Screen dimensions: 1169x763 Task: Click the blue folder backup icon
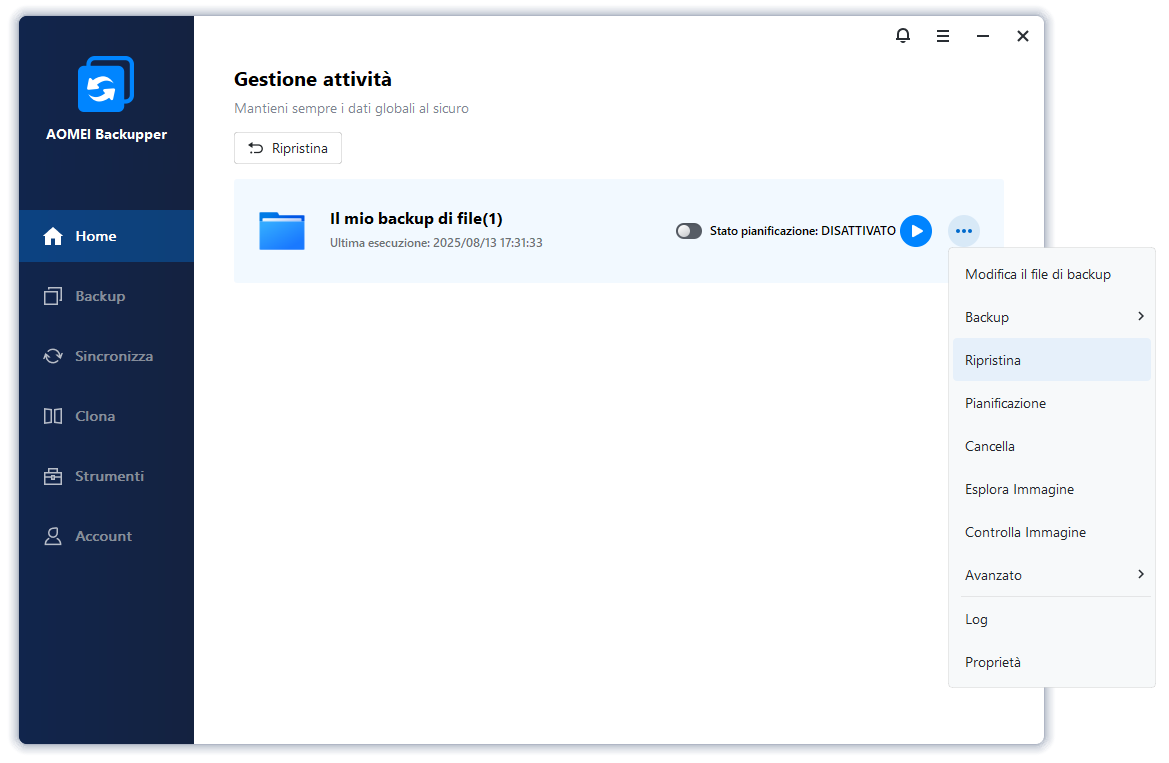click(x=282, y=231)
